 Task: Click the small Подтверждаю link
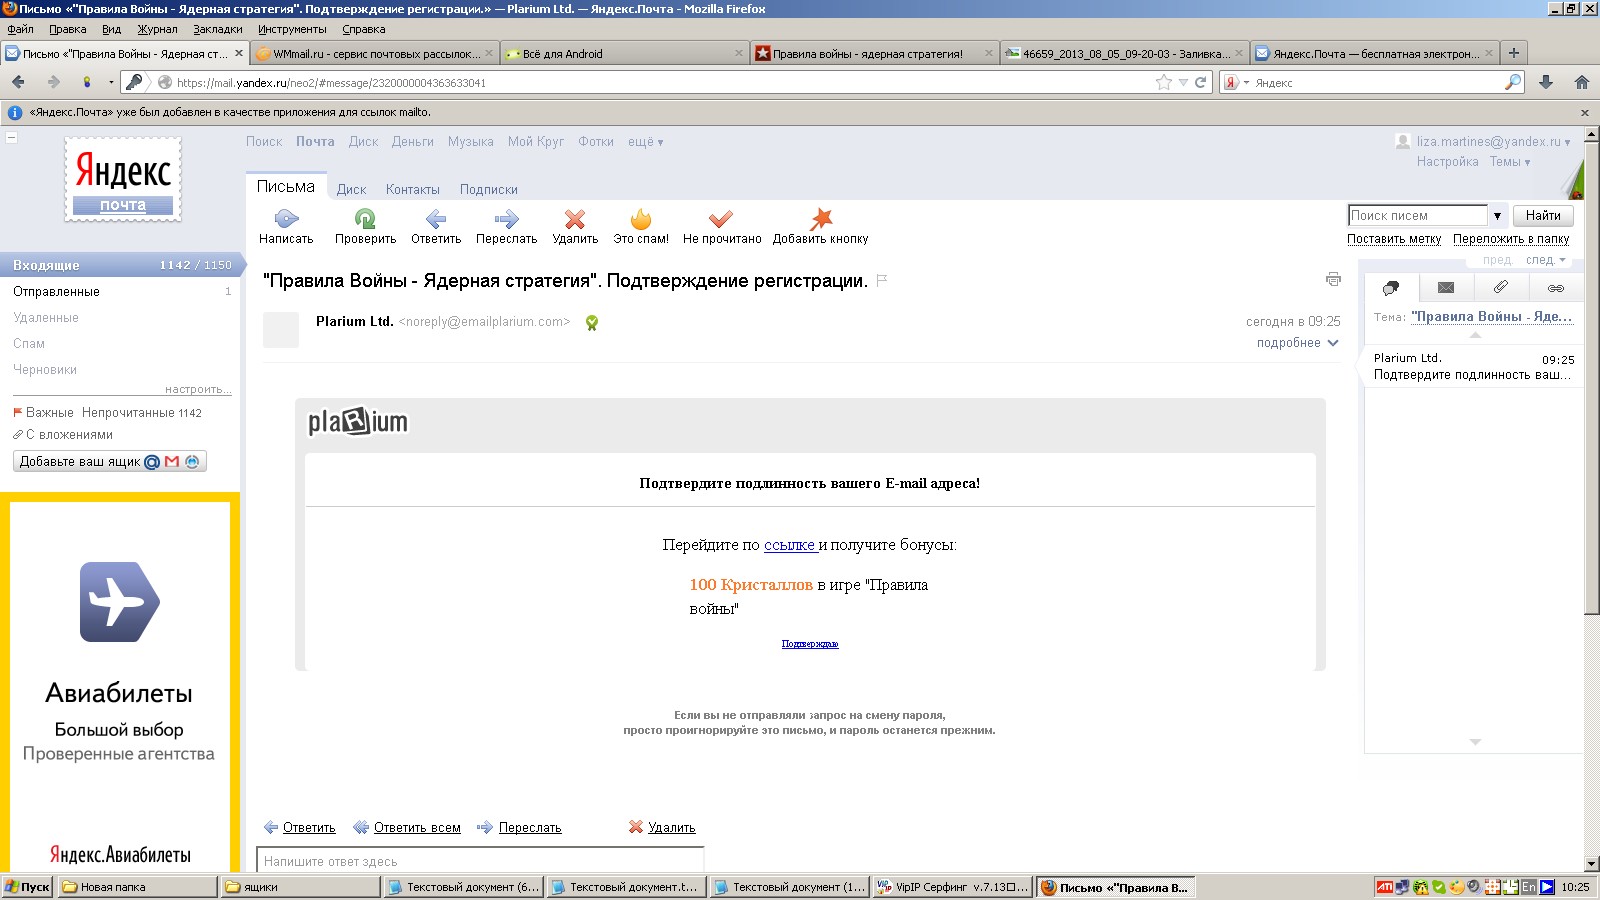coord(810,644)
